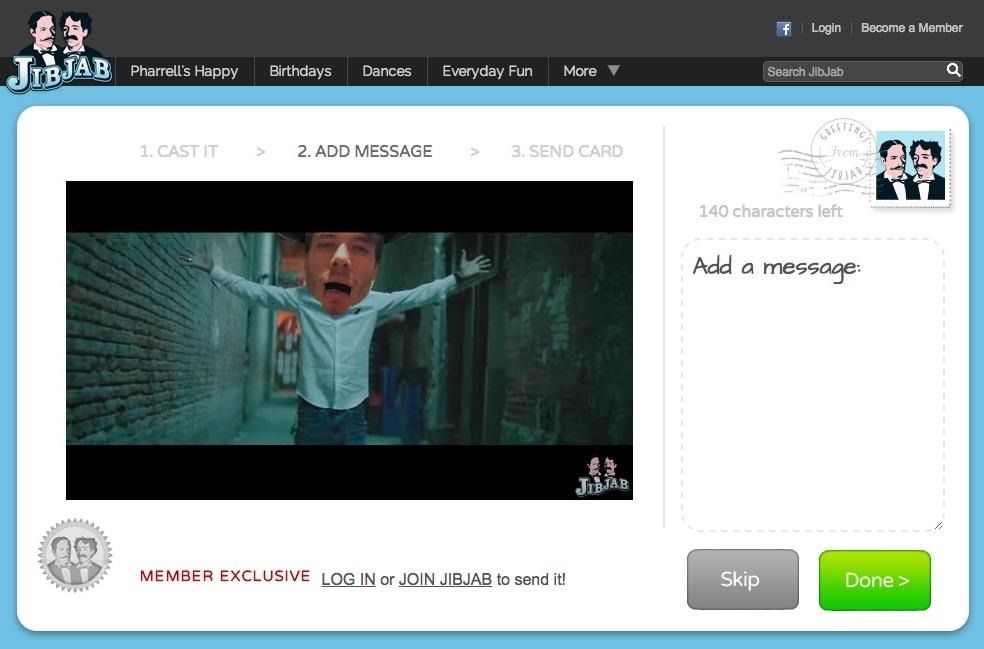
Task: Click the Greetings from JibJab postmark
Action: (x=838, y=155)
